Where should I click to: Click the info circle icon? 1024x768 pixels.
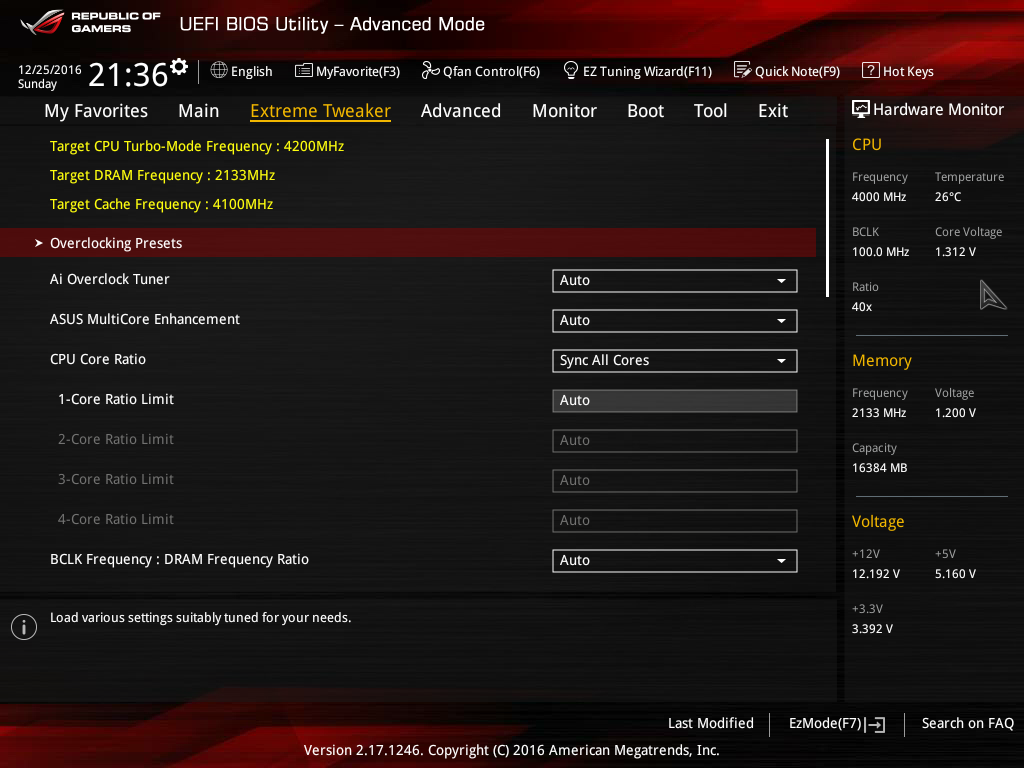coord(24,627)
